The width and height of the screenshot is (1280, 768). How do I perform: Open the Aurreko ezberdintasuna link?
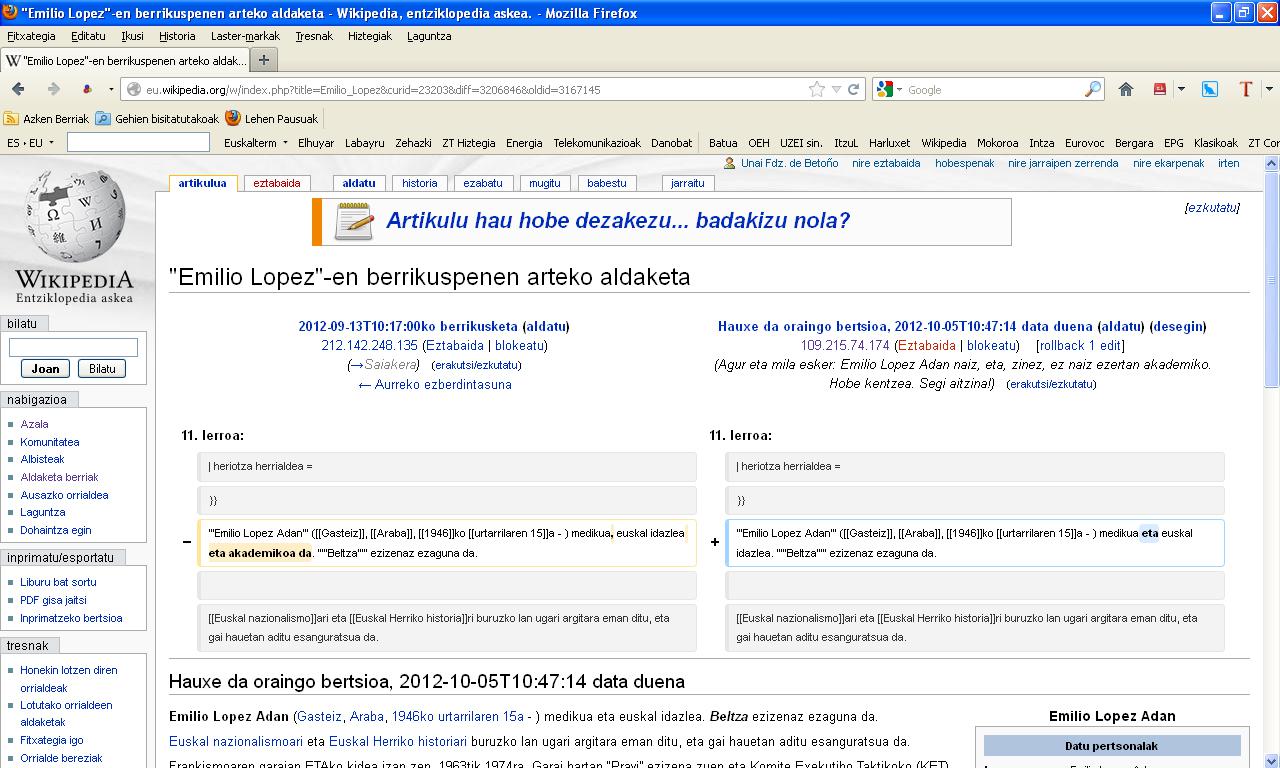434,384
